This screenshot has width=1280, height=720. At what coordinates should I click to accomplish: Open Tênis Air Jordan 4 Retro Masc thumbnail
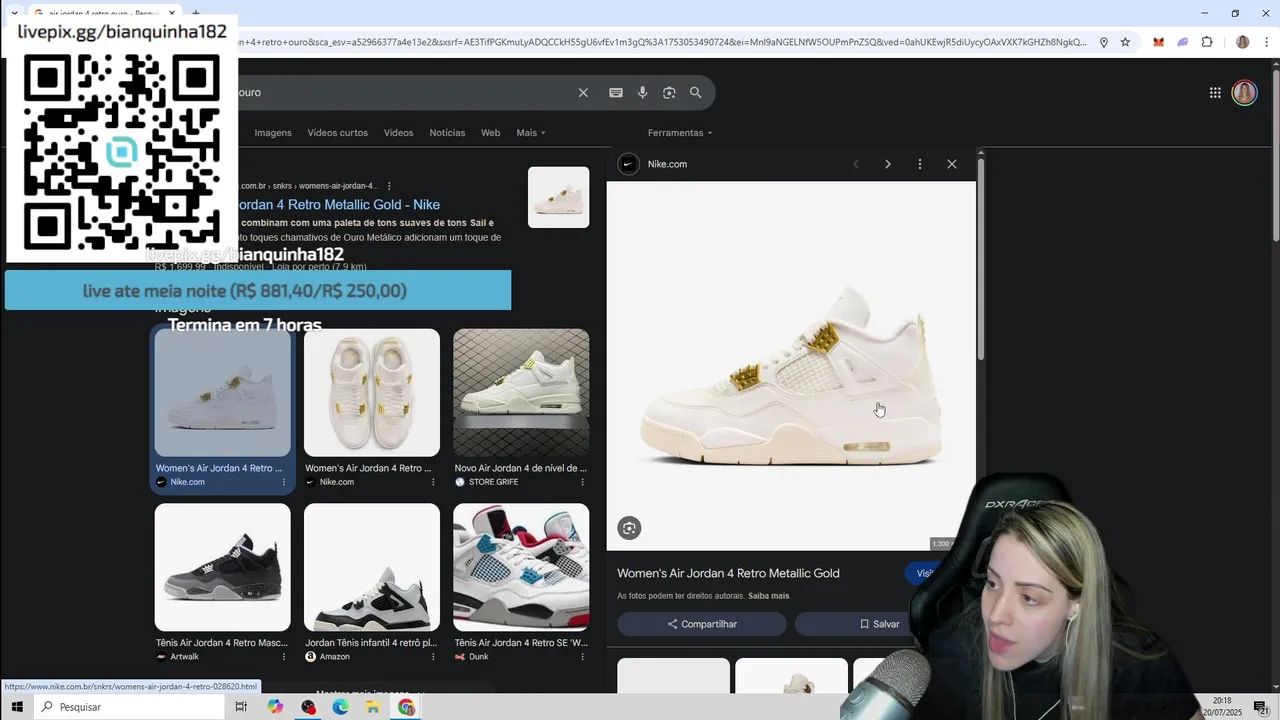click(222, 567)
